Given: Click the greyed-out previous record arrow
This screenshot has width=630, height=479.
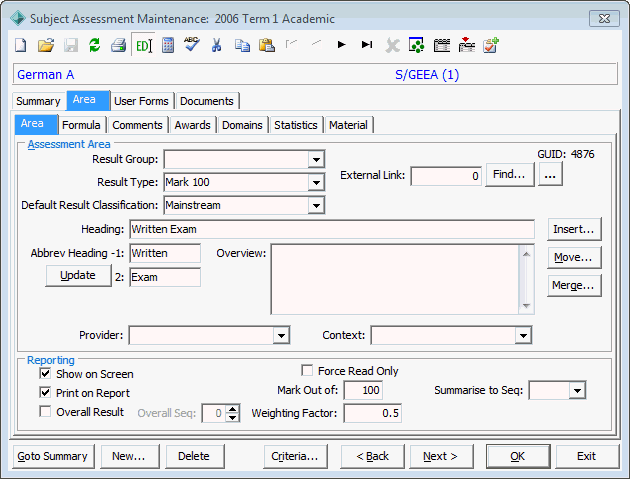Looking at the screenshot, I should click(316, 43).
